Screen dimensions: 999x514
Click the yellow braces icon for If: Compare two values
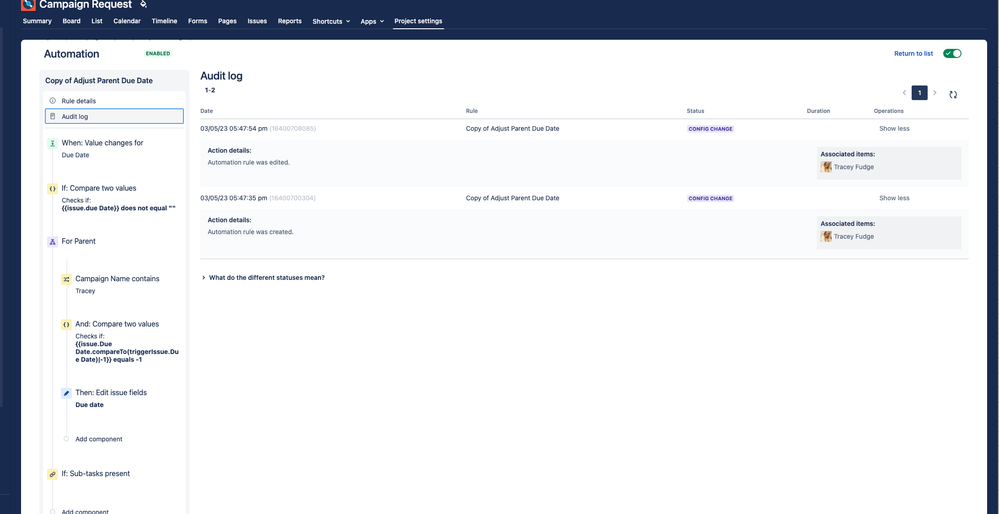coord(52,189)
